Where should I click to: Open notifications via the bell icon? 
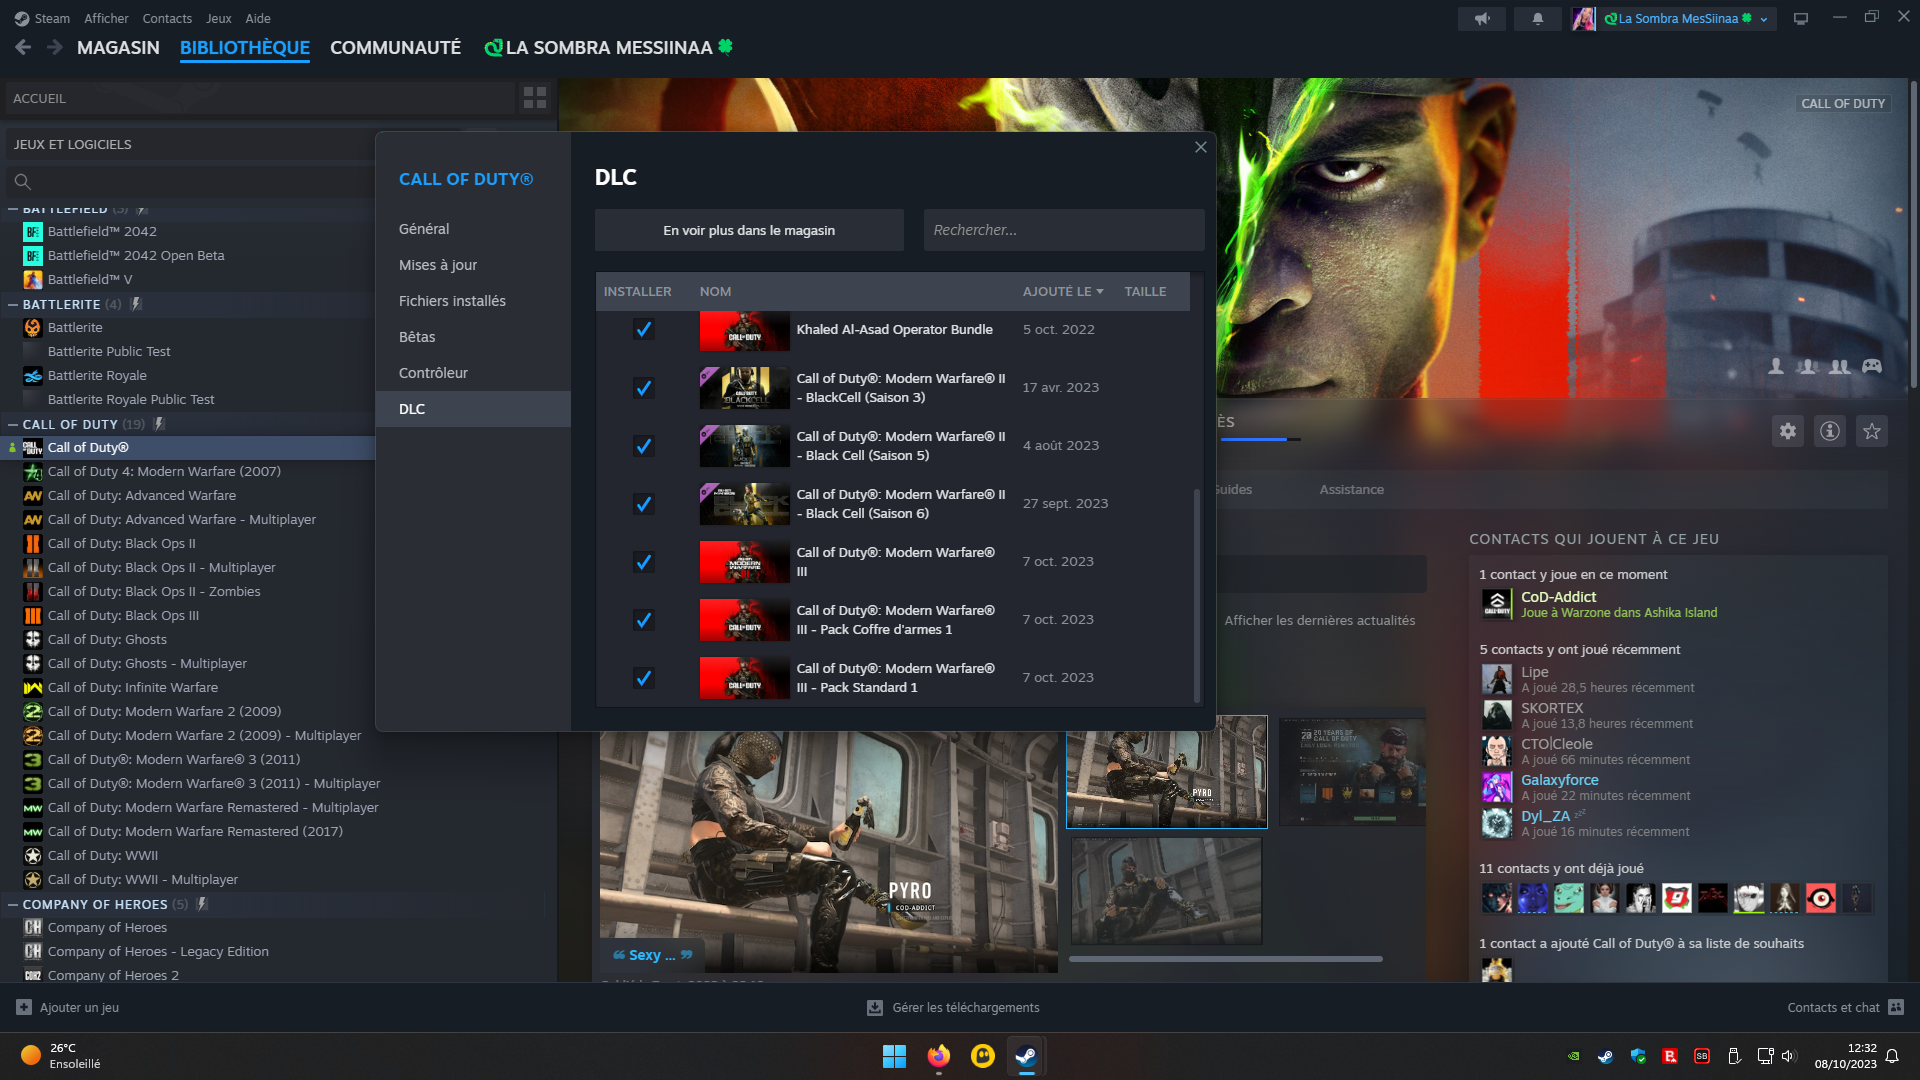(x=1537, y=18)
